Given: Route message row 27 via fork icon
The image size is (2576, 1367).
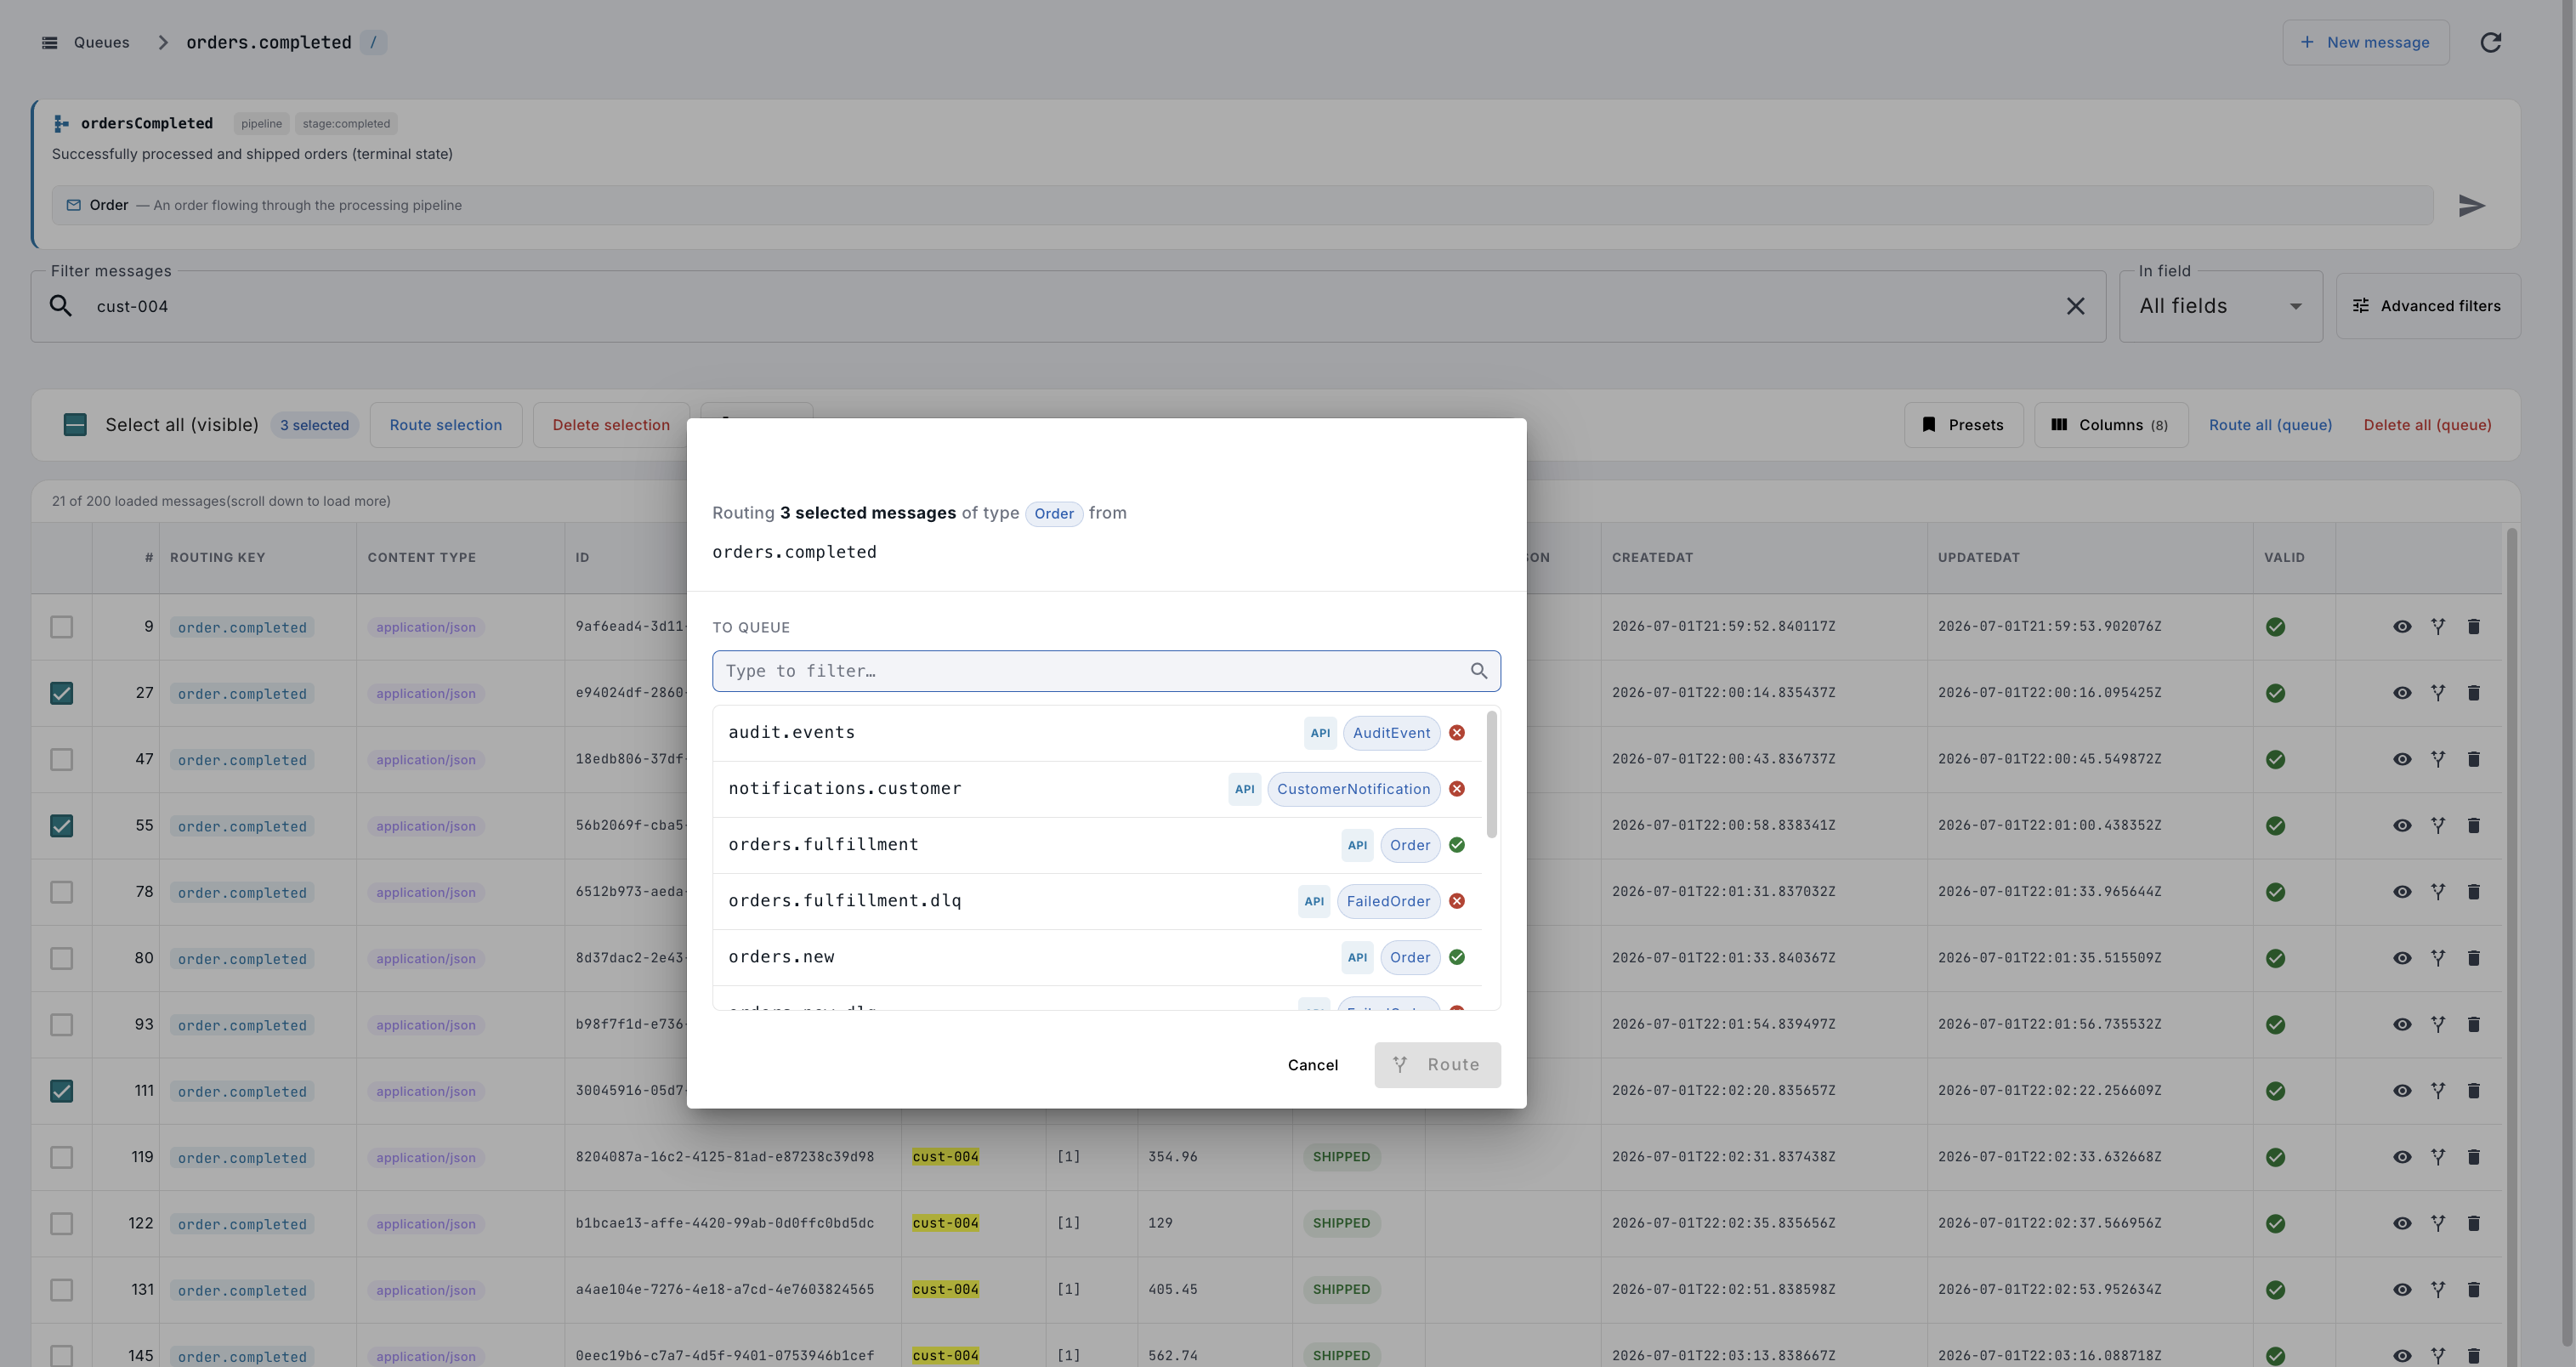Looking at the screenshot, I should click(x=2438, y=693).
